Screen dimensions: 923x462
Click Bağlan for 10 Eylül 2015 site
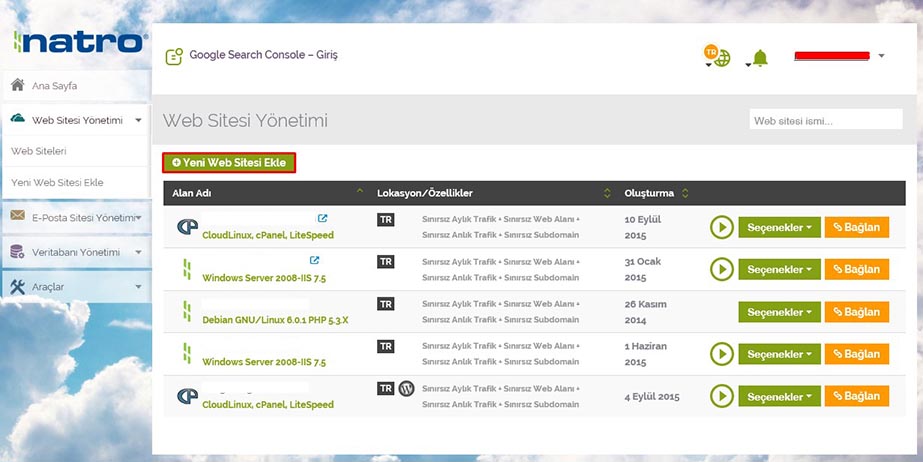(x=856, y=227)
